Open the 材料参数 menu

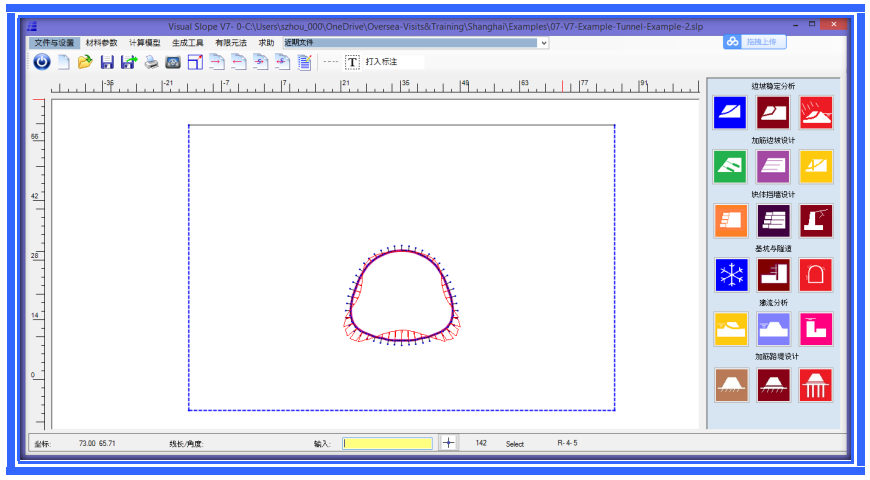click(x=101, y=43)
